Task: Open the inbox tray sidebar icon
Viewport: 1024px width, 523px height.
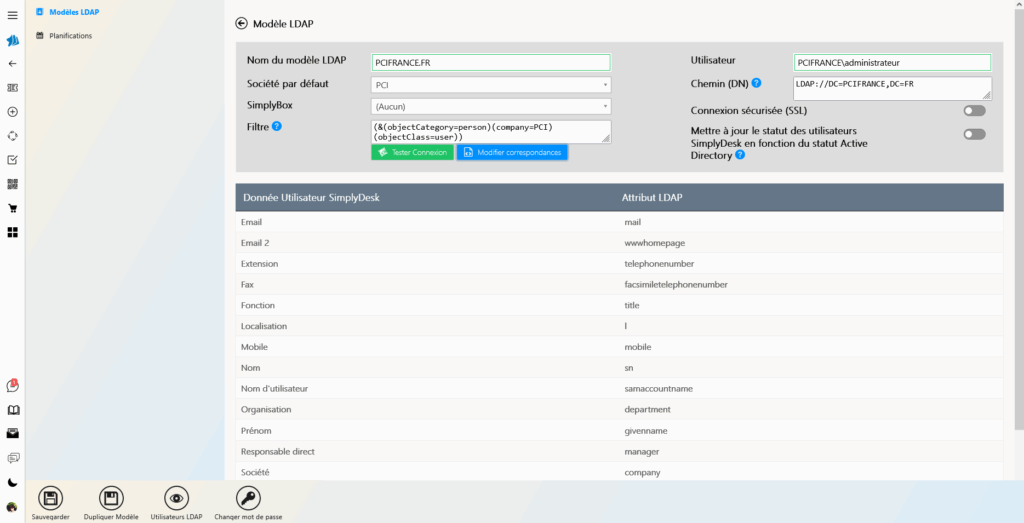Action: click(x=12, y=434)
